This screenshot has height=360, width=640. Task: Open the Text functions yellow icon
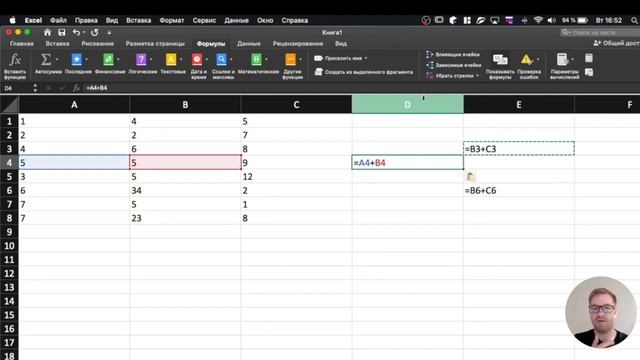(171, 60)
